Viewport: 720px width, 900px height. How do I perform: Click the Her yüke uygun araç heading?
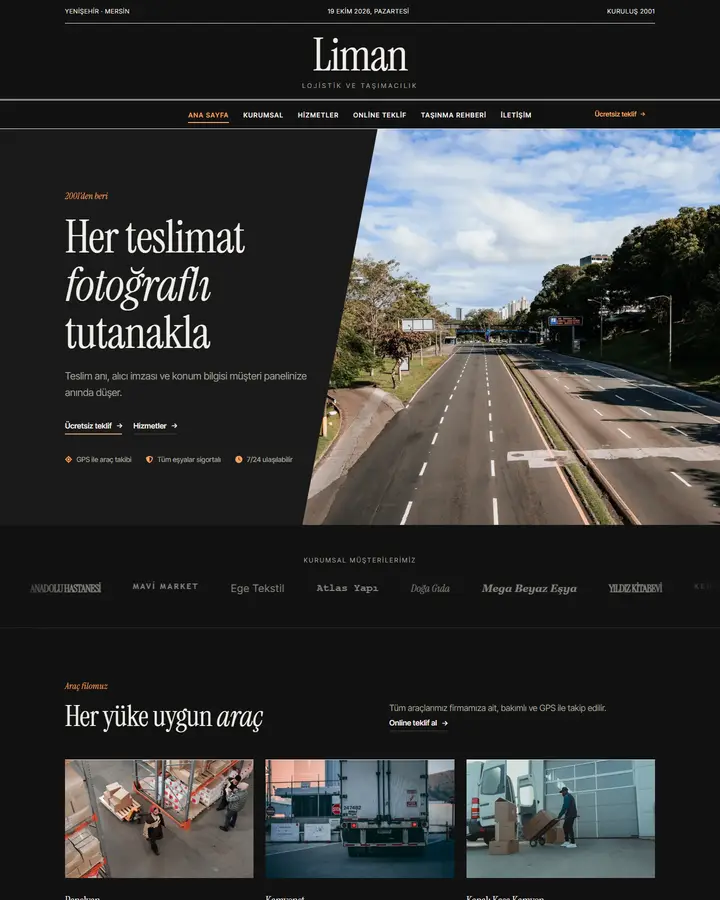[x=164, y=717]
